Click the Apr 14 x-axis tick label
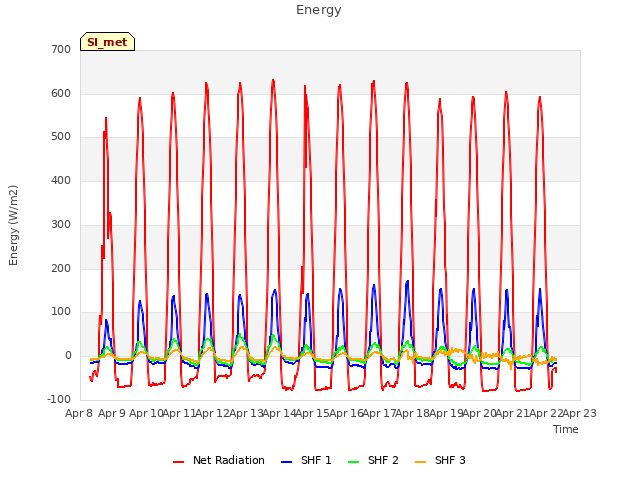640x480 pixels. [279, 413]
